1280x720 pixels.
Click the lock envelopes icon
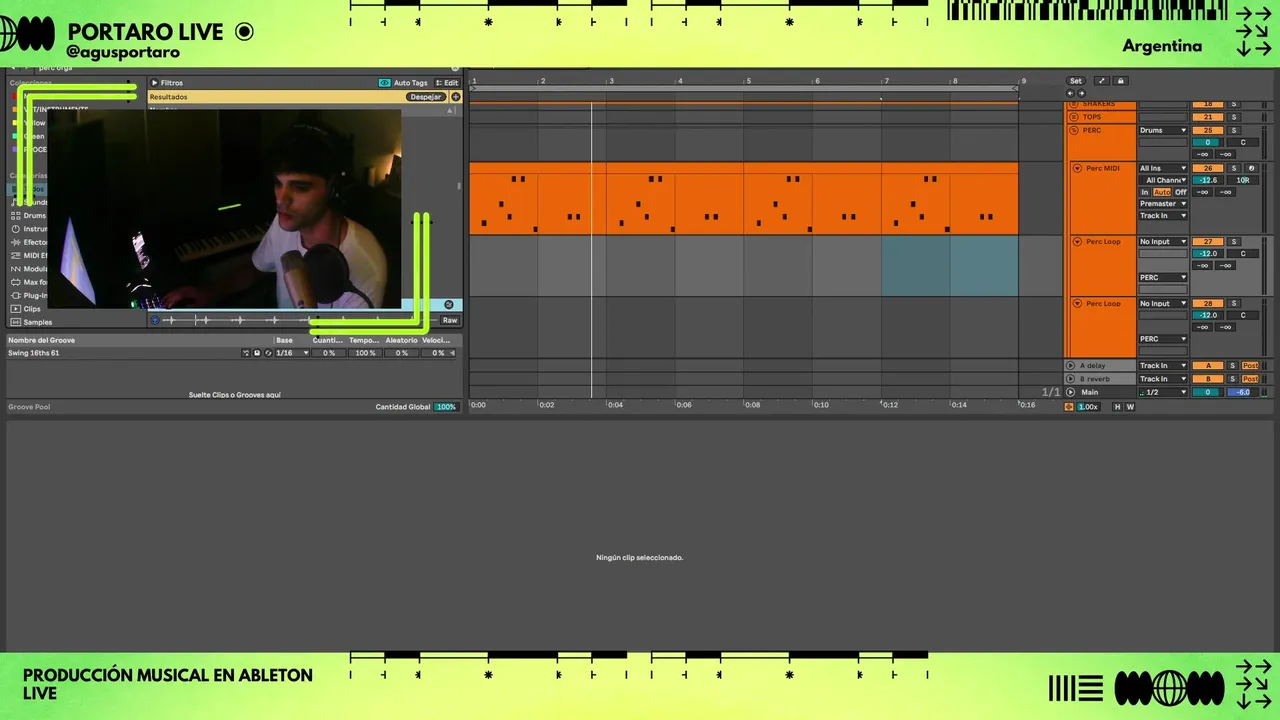pyautogui.click(x=1121, y=81)
